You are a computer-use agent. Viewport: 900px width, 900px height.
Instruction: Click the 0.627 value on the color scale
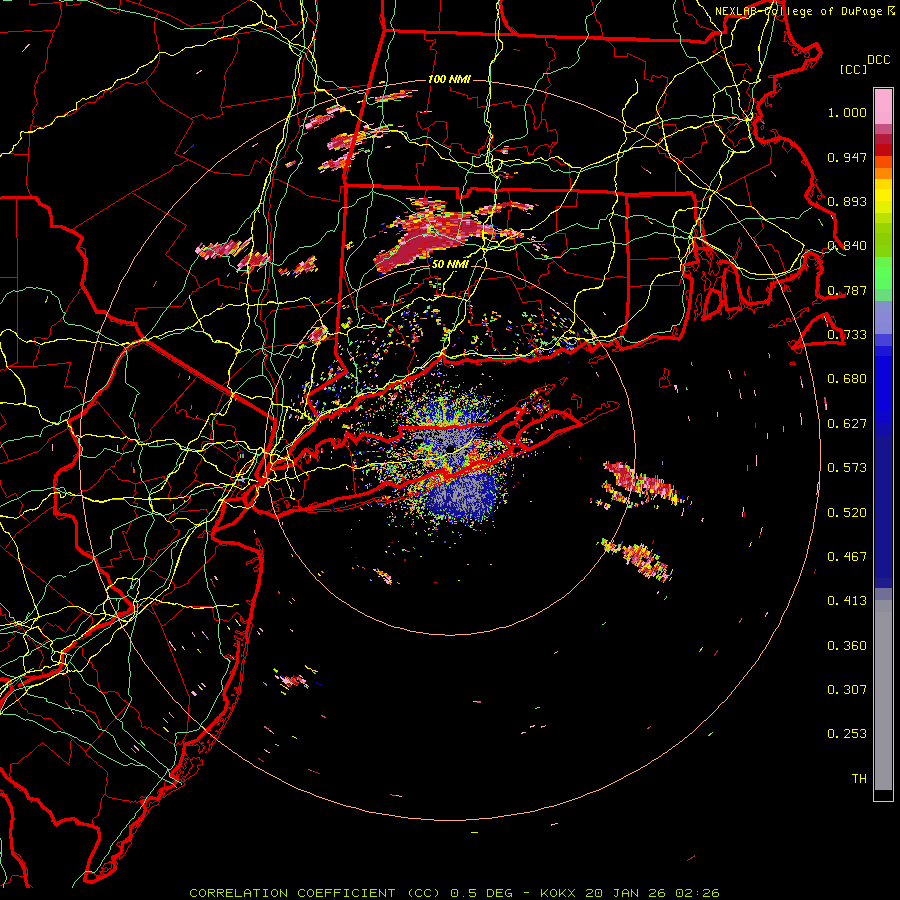point(847,424)
